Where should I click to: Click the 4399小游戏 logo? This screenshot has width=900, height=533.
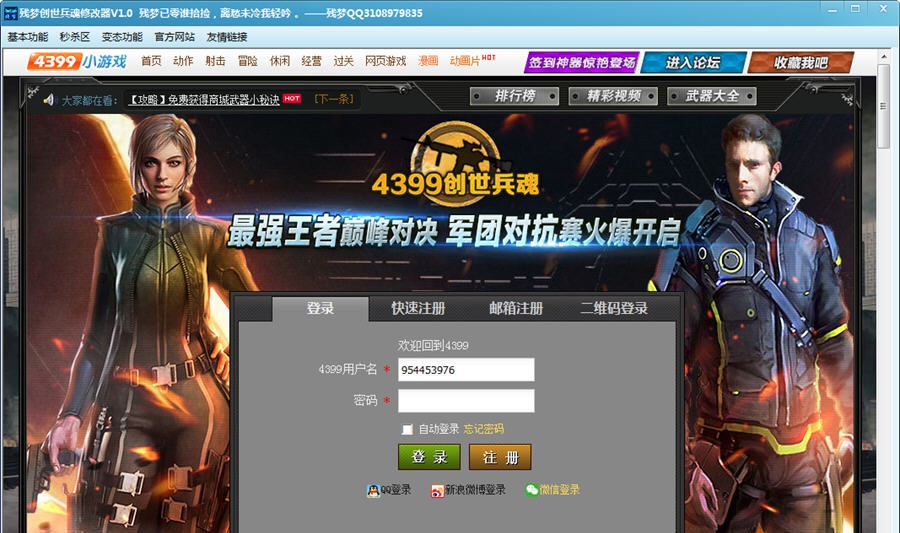point(77,61)
